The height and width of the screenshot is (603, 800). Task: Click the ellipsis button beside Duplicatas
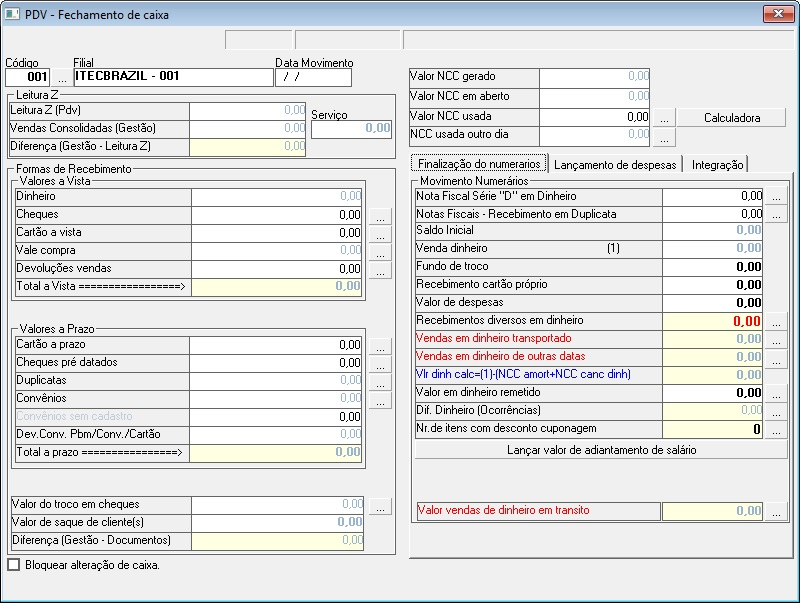tap(380, 382)
